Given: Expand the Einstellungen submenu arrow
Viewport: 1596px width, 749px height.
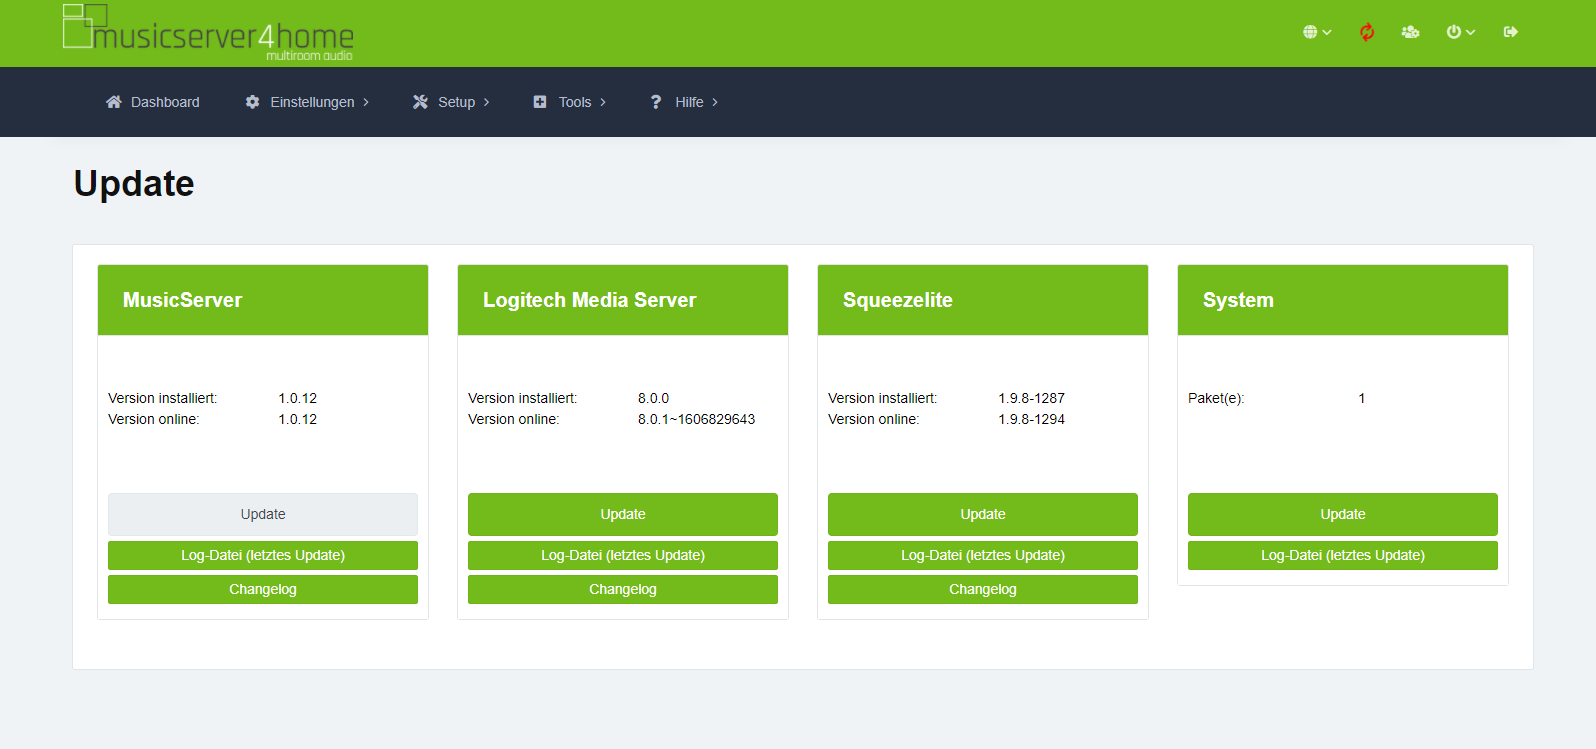Looking at the screenshot, I should pos(366,102).
